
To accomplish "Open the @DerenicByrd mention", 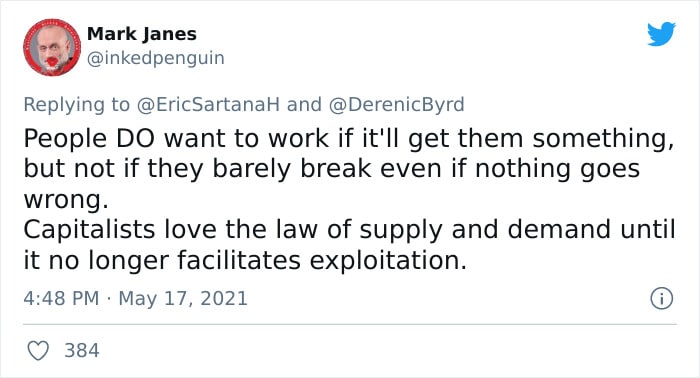I will pyautogui.click(x=396, y=104).
